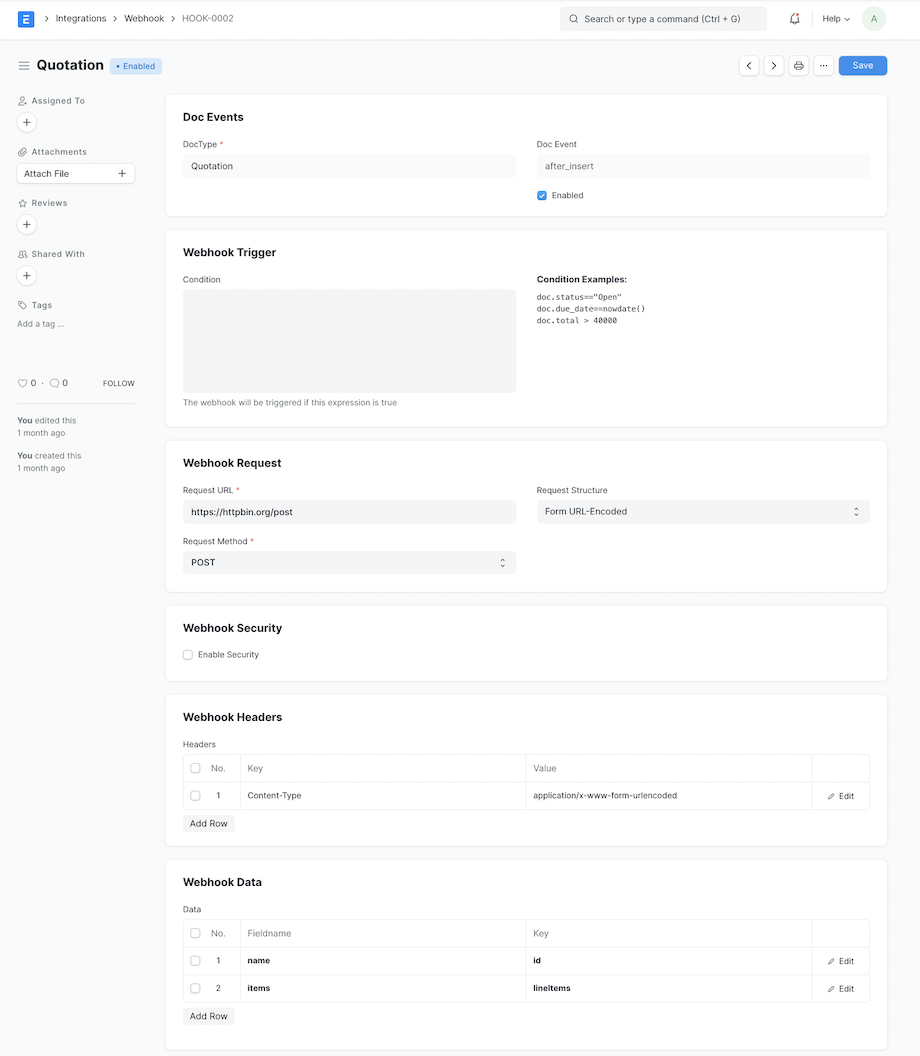Click the Request URL input field
The image size is (920, 1056).
tap(349, 512)
